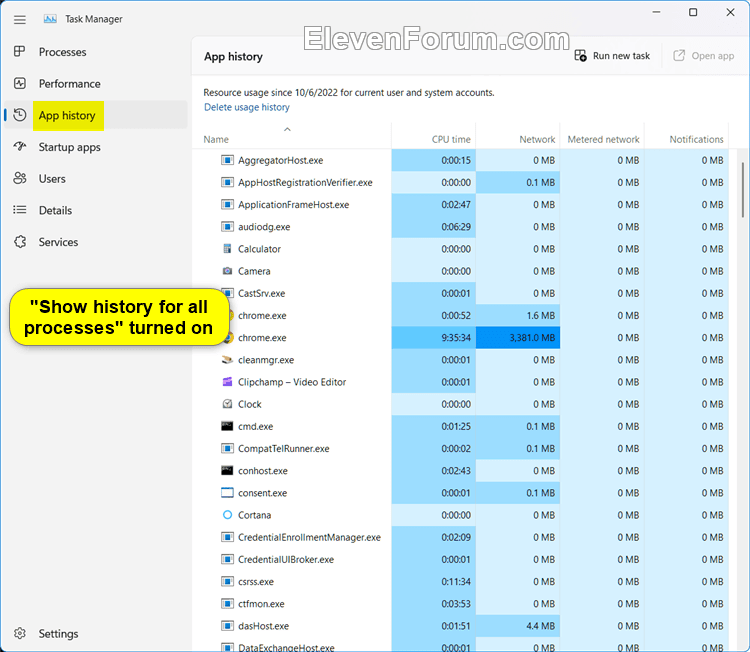Click the AggregatorHost.exe icon
750x652 pixels.
[227, 160]
